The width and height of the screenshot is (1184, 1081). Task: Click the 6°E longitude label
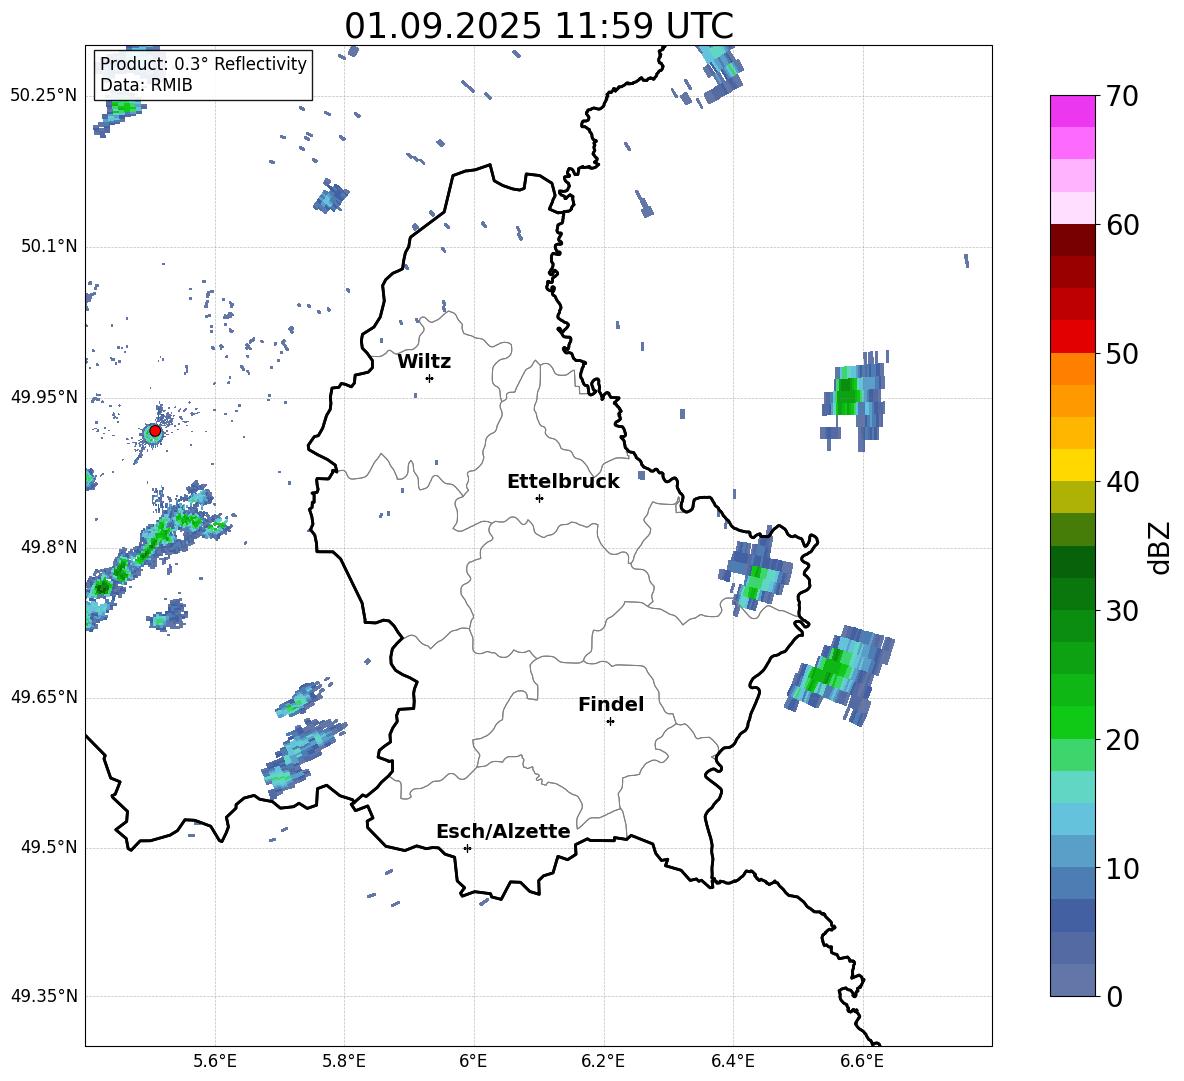pyautogui.click(x=473, y=1061)
